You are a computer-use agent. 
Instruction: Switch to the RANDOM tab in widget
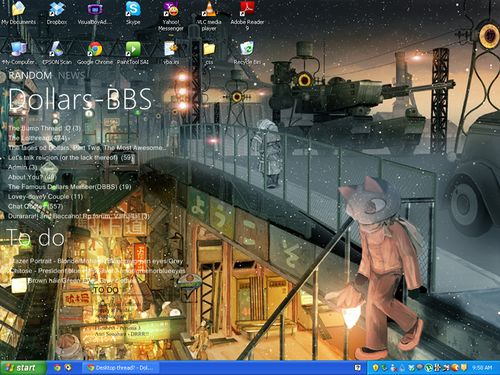coord(30,76)
